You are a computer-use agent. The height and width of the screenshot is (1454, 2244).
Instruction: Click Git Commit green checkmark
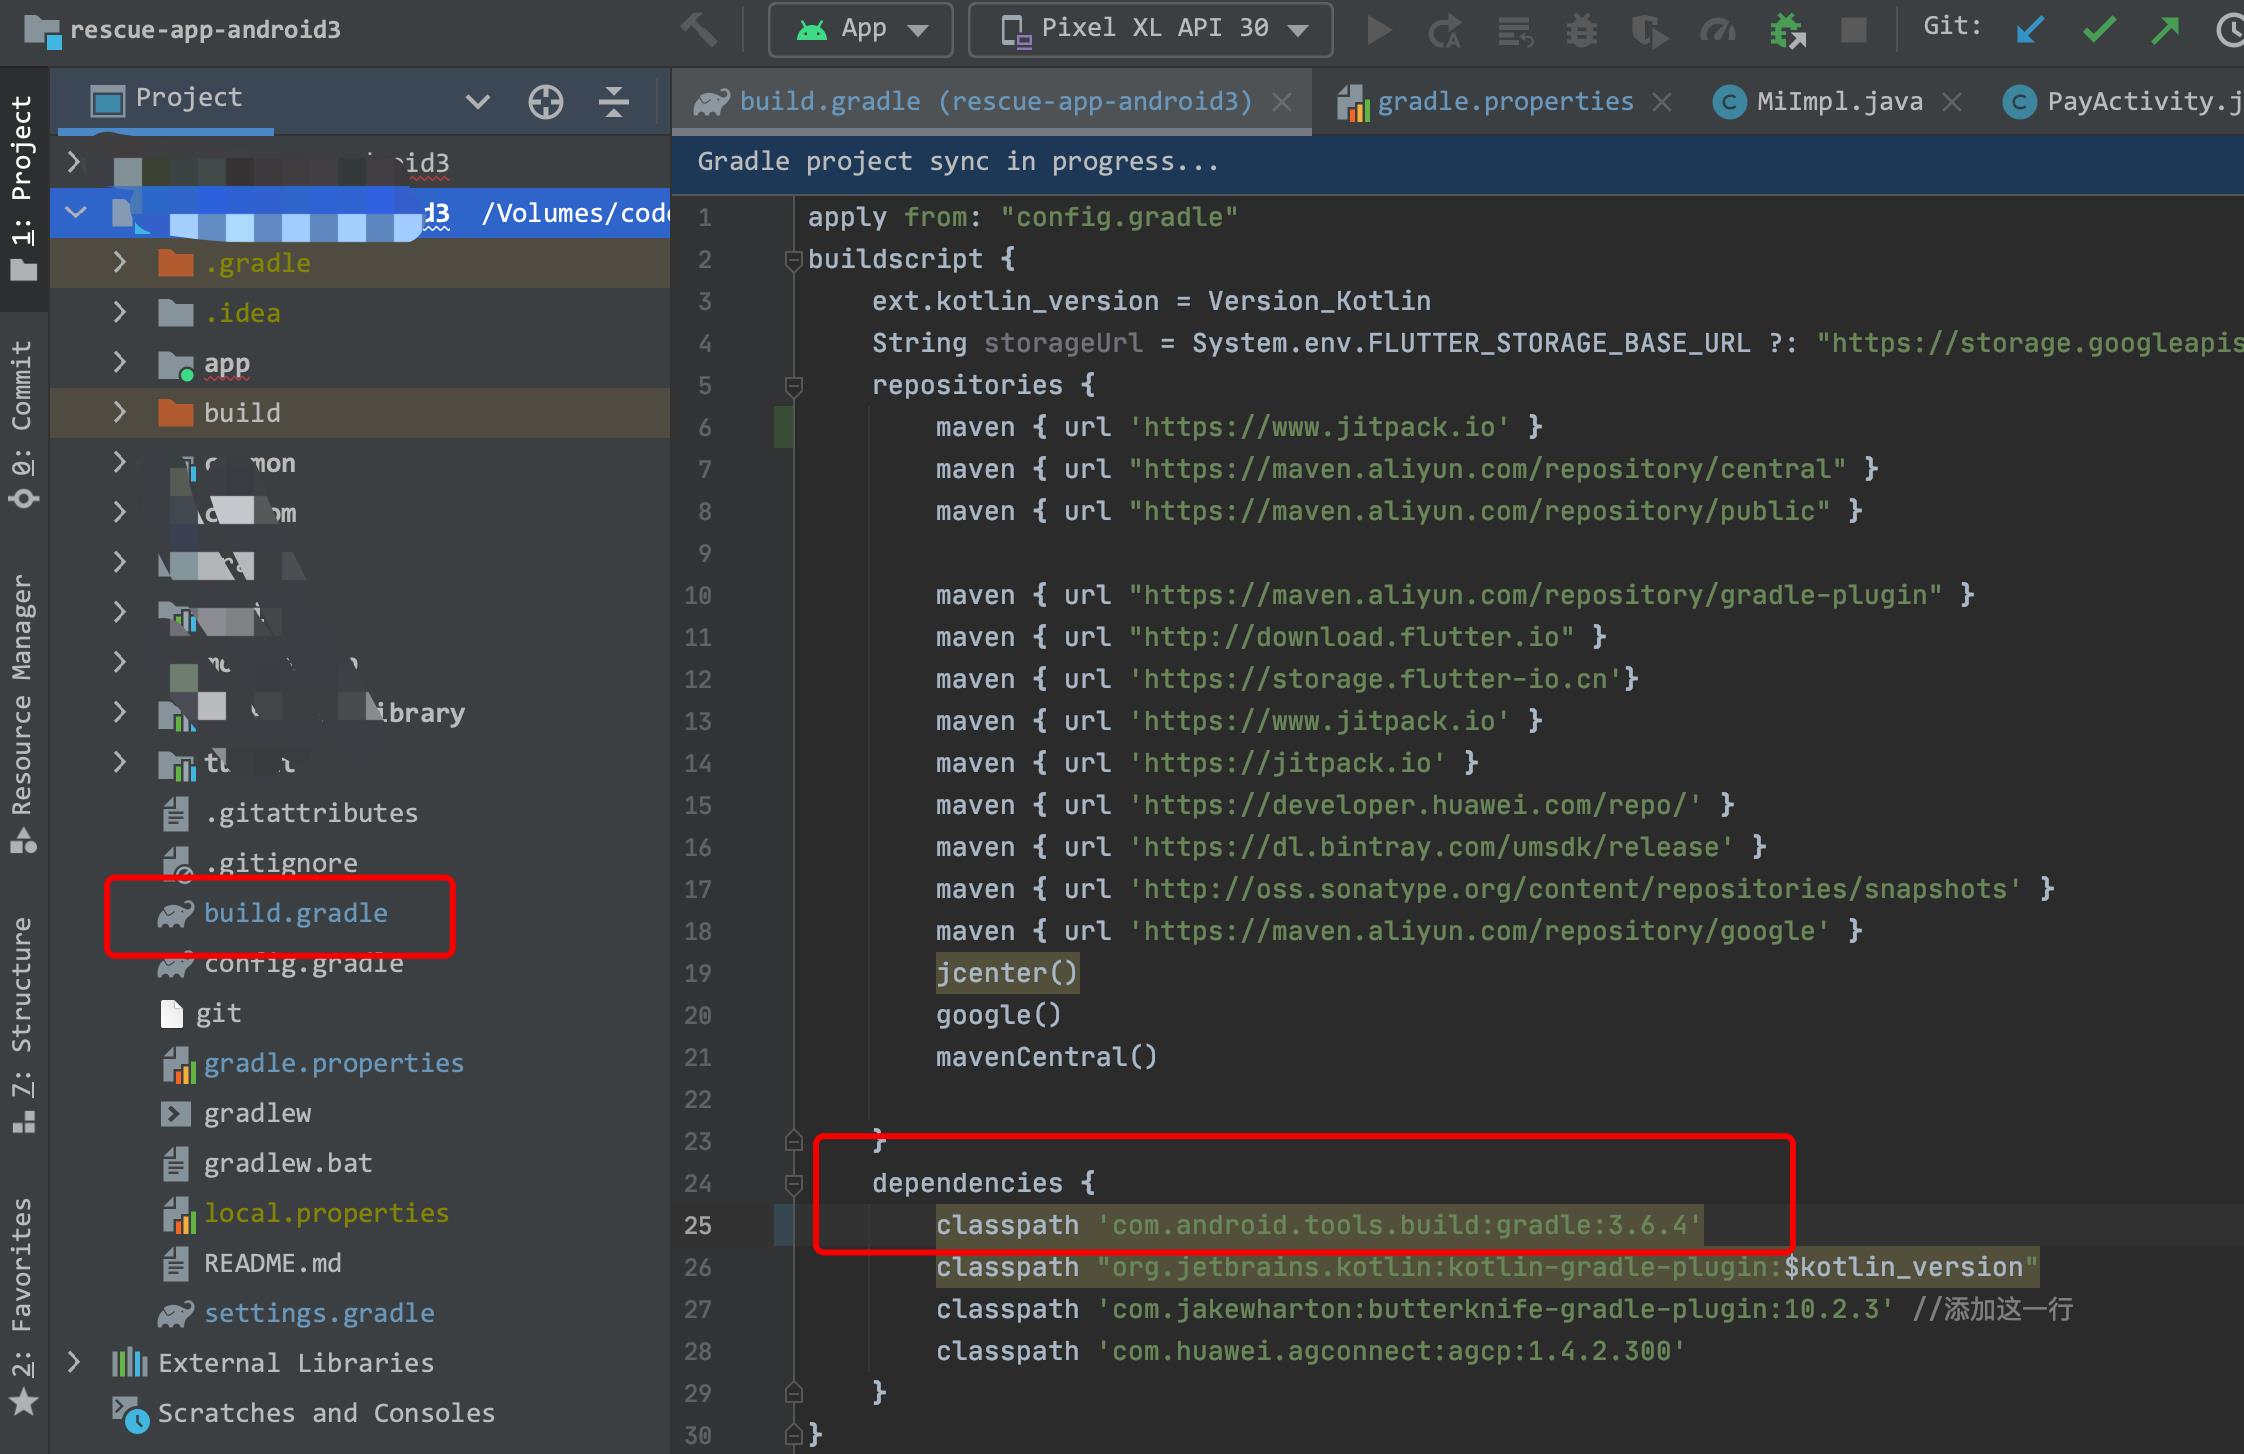pyautogui.click(x=2098, y=30)
